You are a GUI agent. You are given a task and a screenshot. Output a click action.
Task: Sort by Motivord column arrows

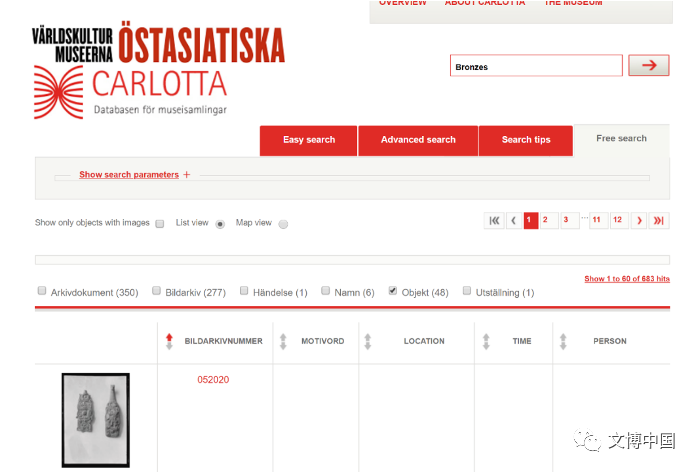283,342
